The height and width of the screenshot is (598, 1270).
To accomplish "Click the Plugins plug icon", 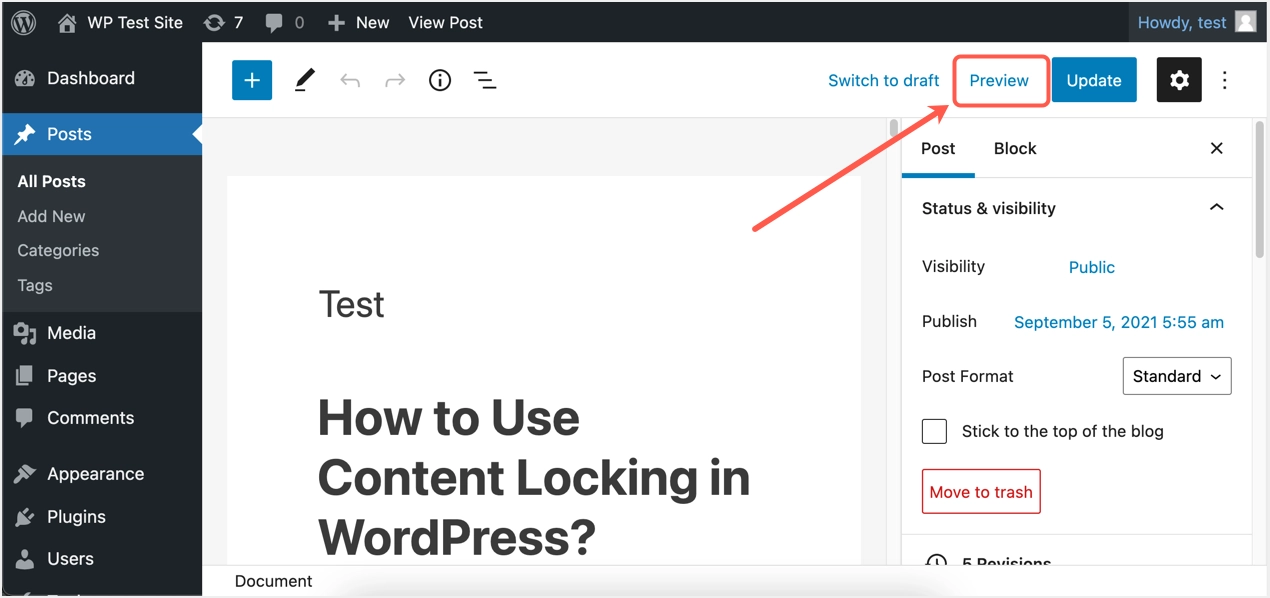I will click(25, 517).
